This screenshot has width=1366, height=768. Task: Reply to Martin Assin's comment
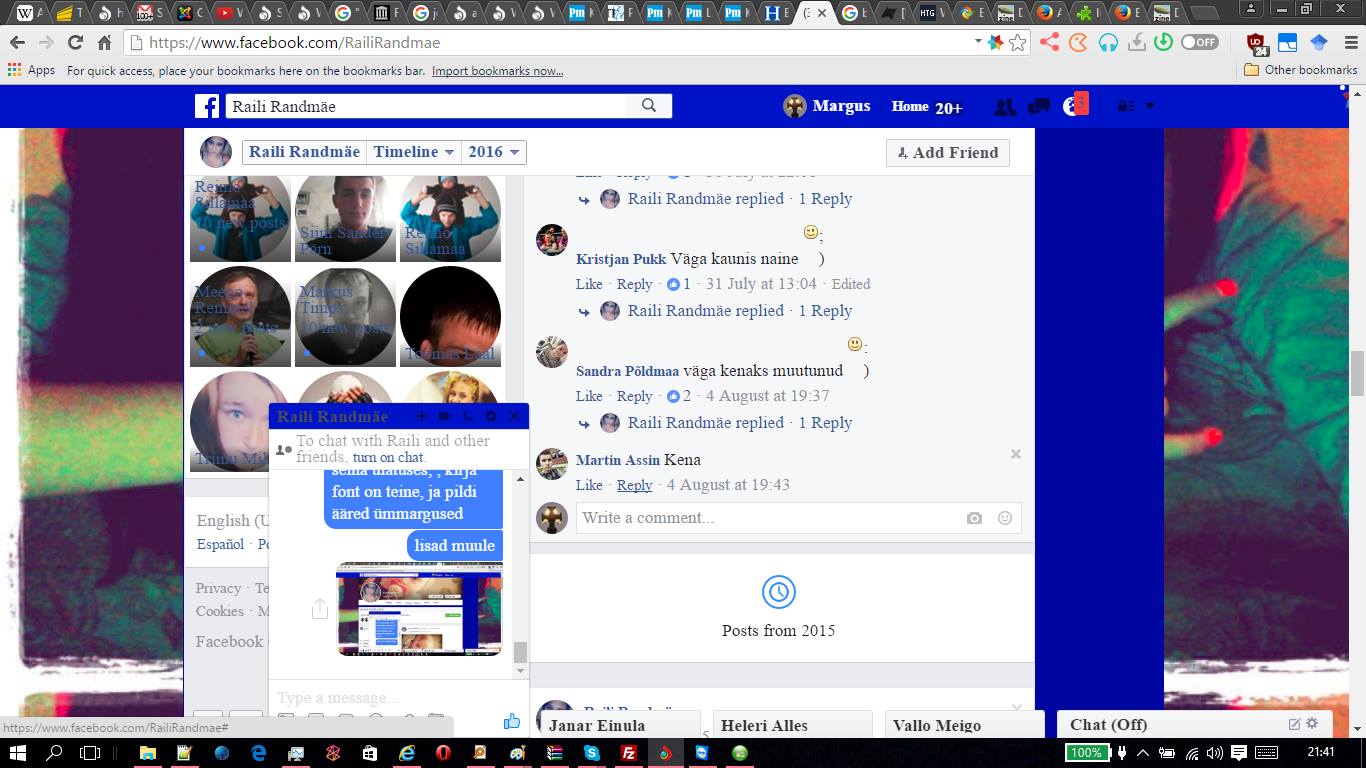[x=634, y=485]
